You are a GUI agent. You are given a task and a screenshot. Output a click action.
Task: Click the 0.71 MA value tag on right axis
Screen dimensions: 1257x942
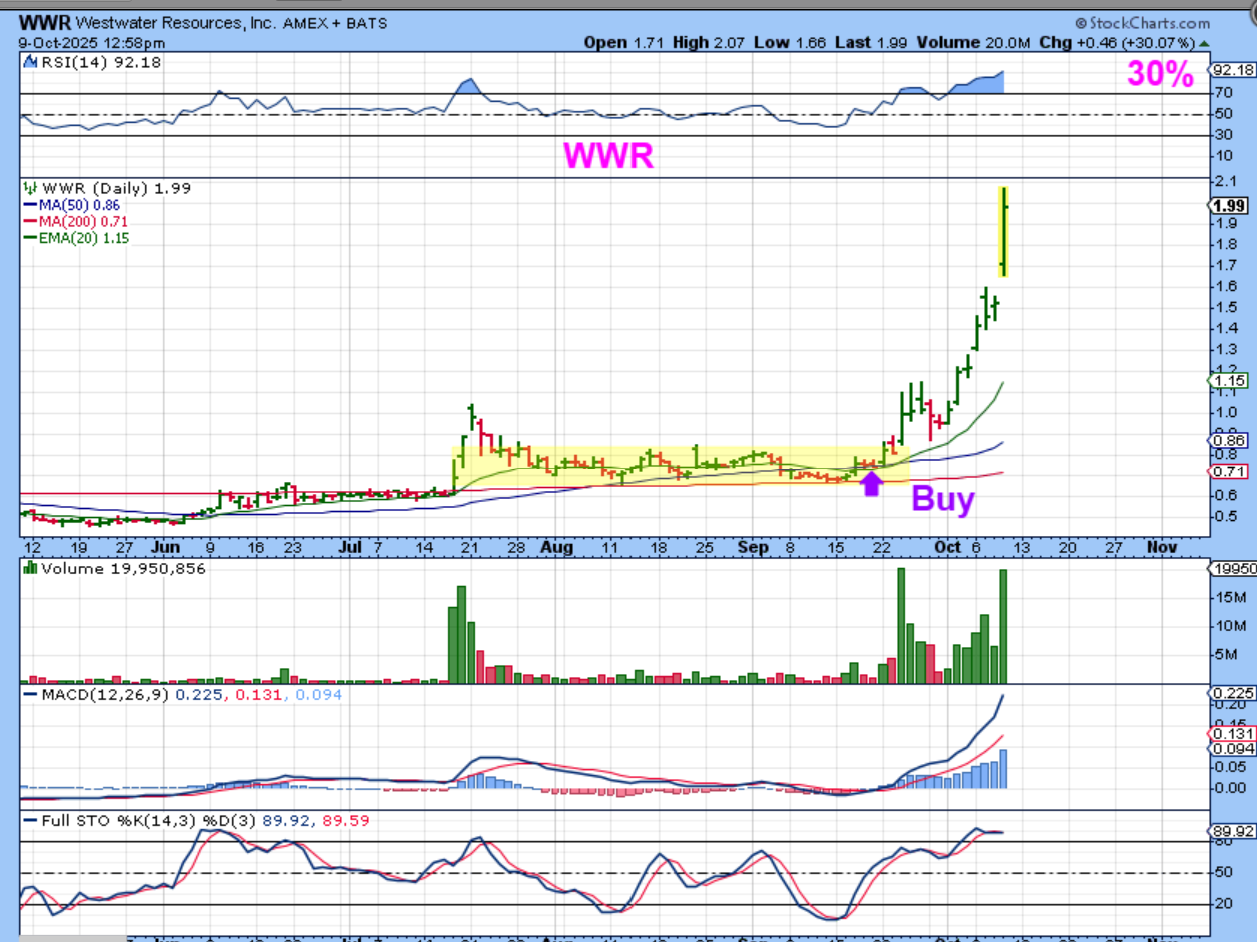point(1227,471)
